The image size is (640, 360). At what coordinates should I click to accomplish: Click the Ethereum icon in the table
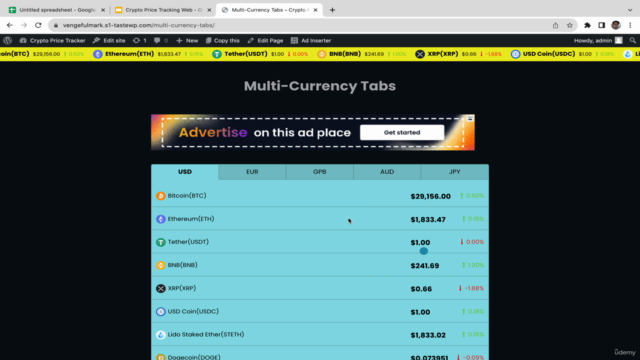click(x=161, y=219)
